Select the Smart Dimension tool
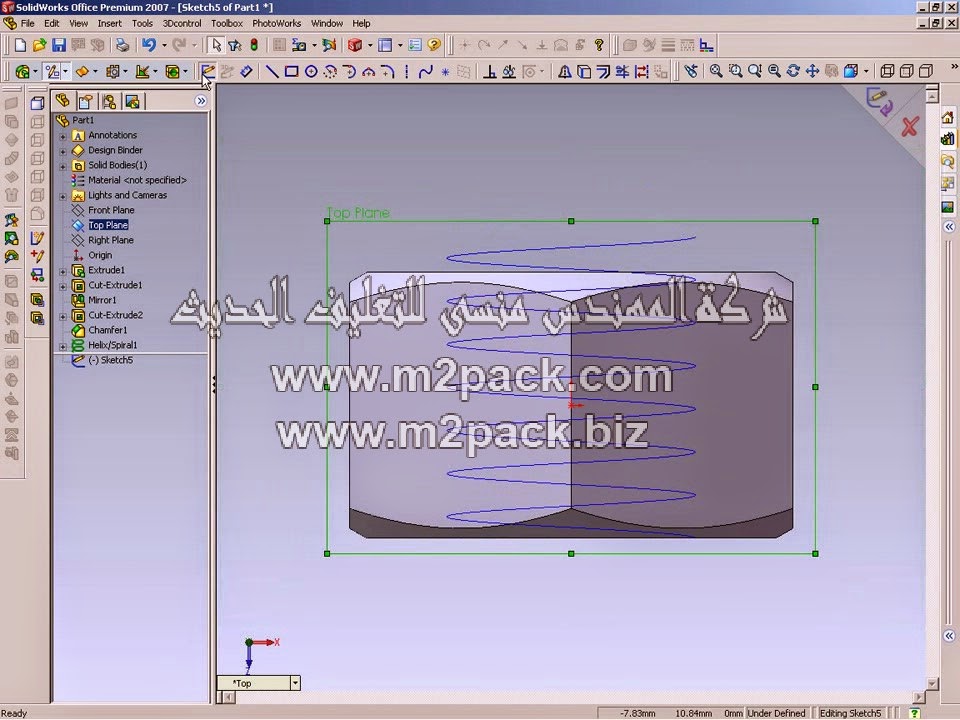 246,72
